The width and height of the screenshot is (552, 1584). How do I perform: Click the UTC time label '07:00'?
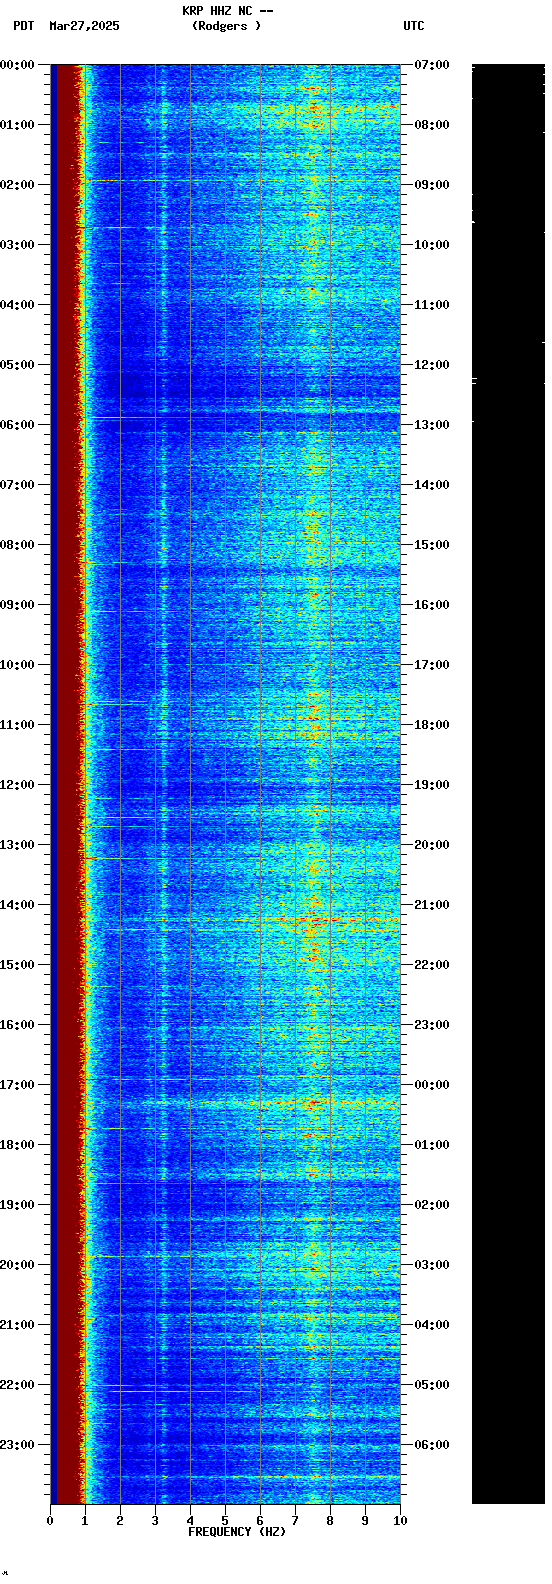pos(432,65)
